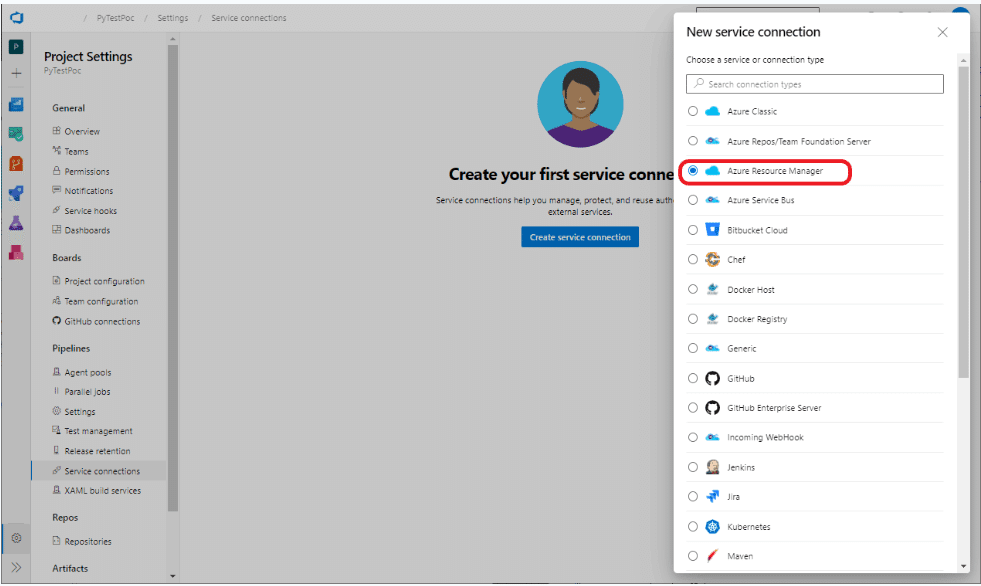
Task: Click the Bitbucket Cloud bucket icon
Action: [713, 230]
